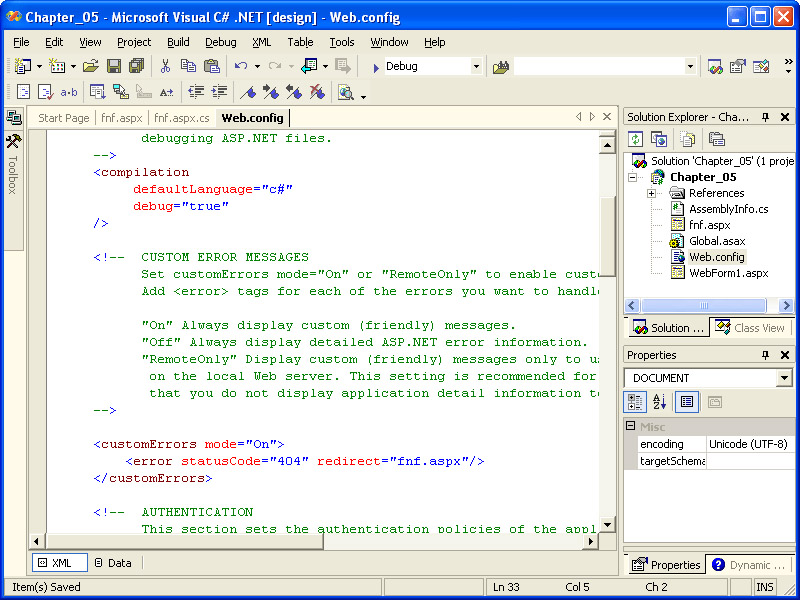Click the Increase Indent toolbar icon
Image resolution: width=800 pixels, height=600 pixels.
pyautogui.click(x=217, y=92)
